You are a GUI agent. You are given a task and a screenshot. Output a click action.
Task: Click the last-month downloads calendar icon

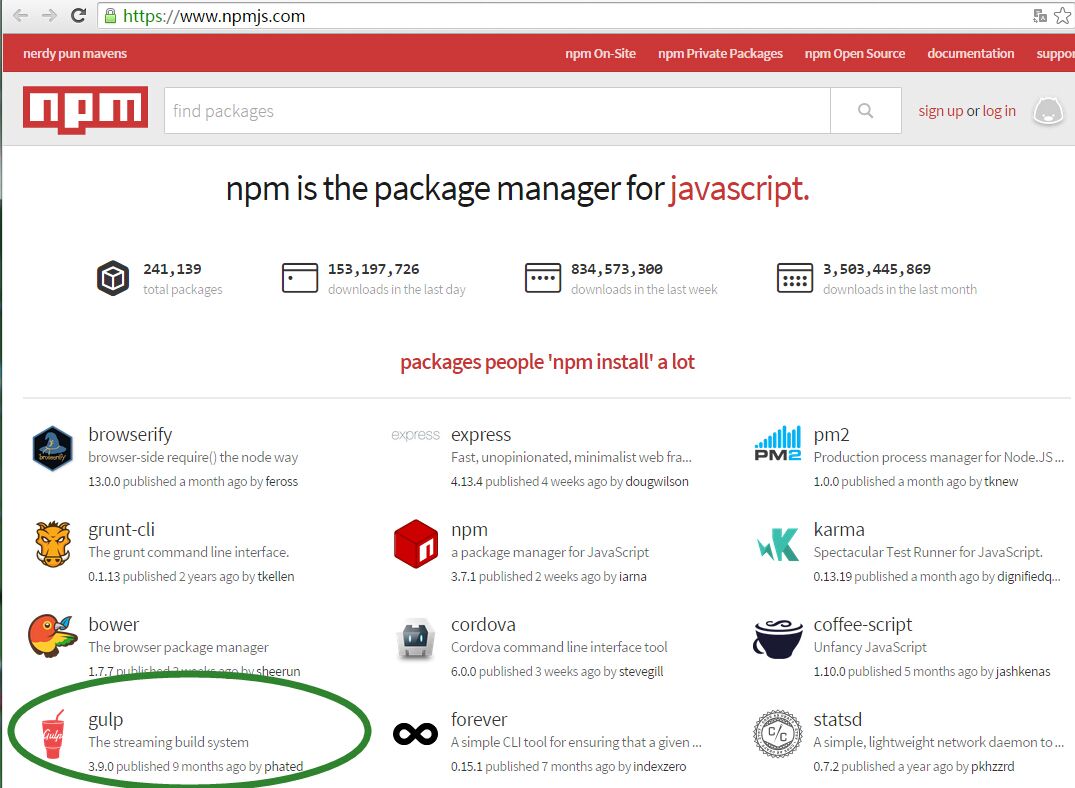click(x=795, y=278)
